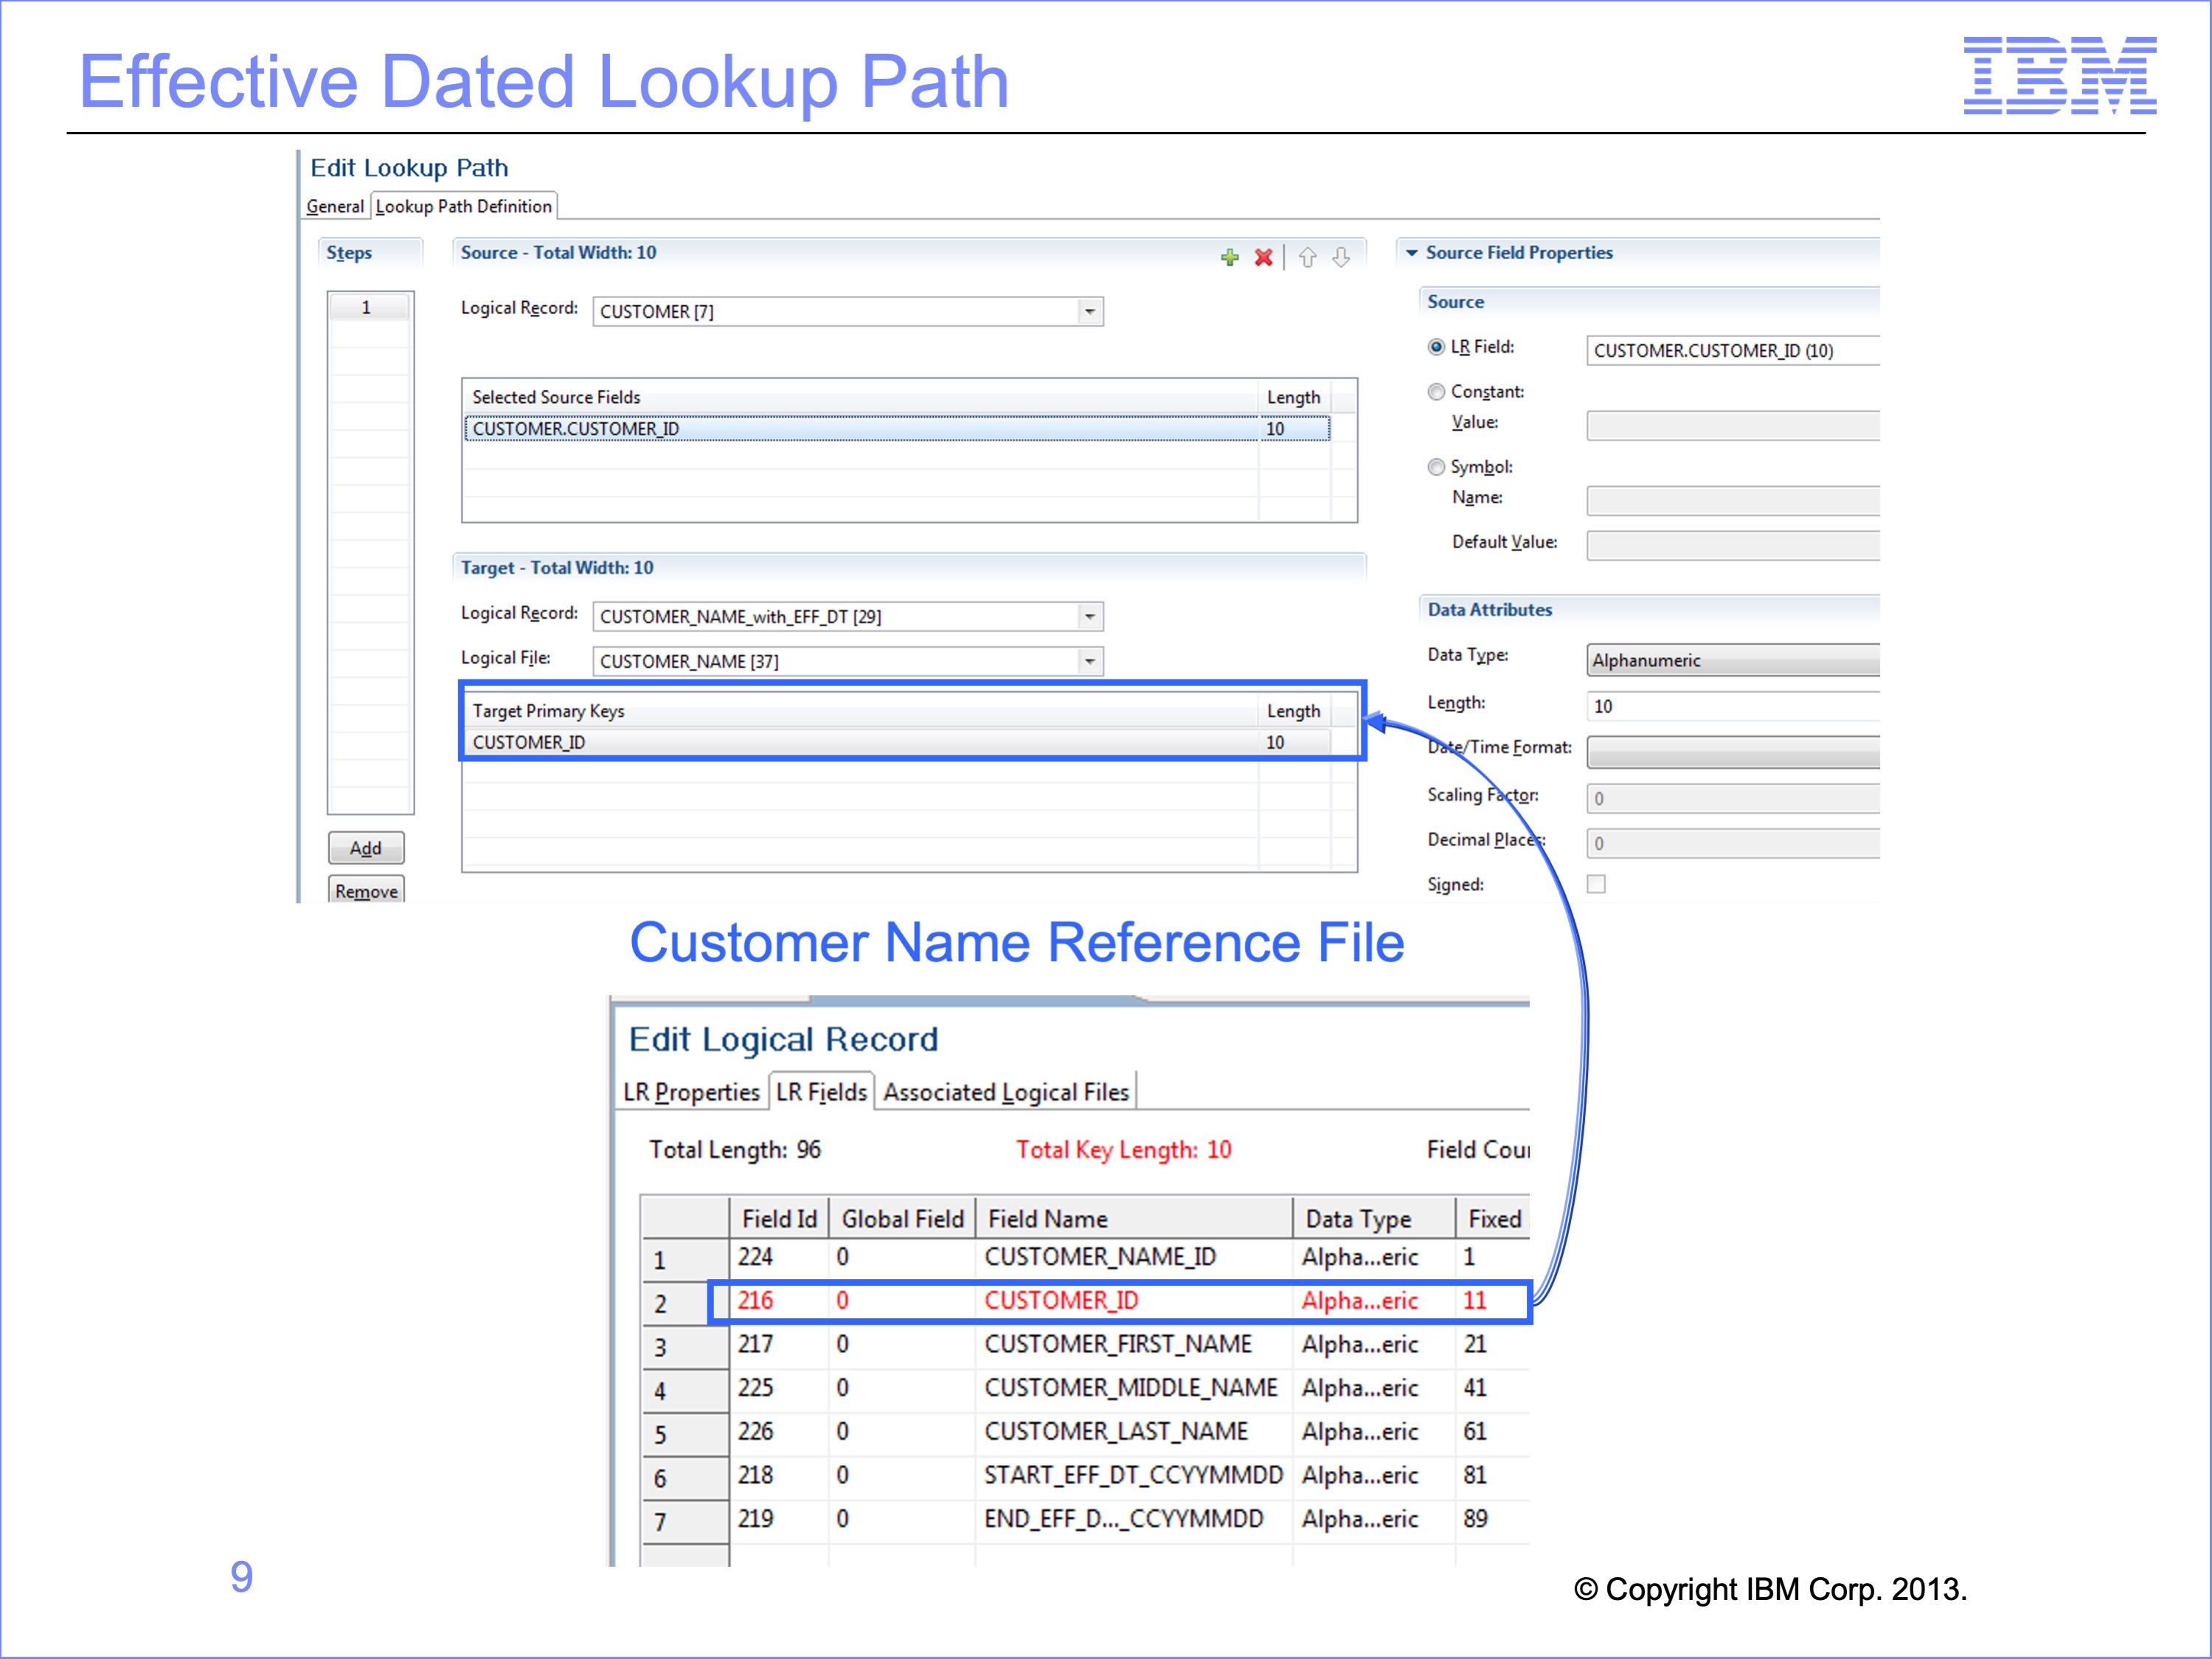Open the LR Properties tab

pos(691,1092)
